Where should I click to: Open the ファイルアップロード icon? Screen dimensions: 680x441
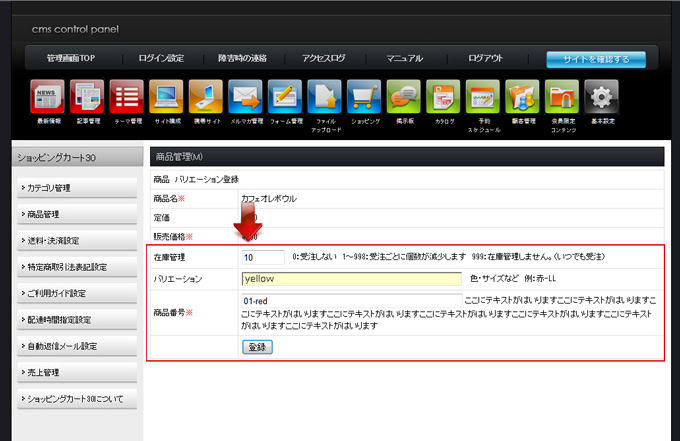point(325,98)
